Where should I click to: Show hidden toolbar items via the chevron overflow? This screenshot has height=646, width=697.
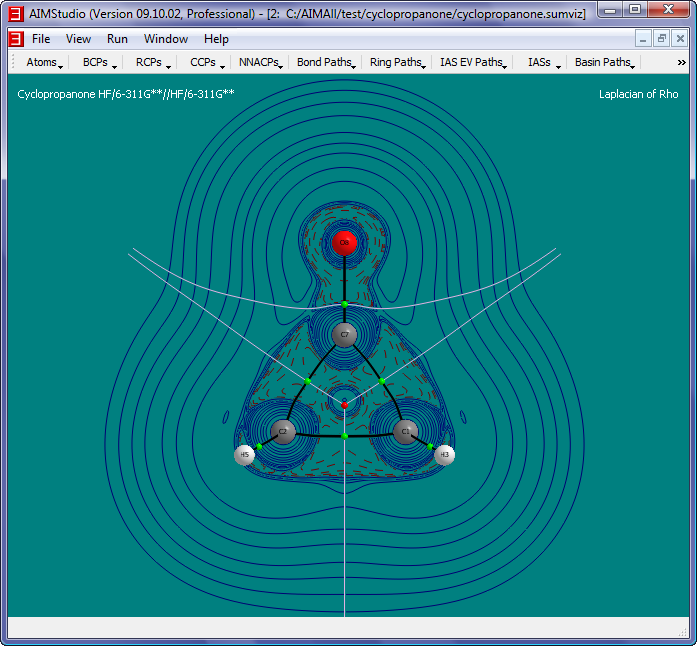681,62
